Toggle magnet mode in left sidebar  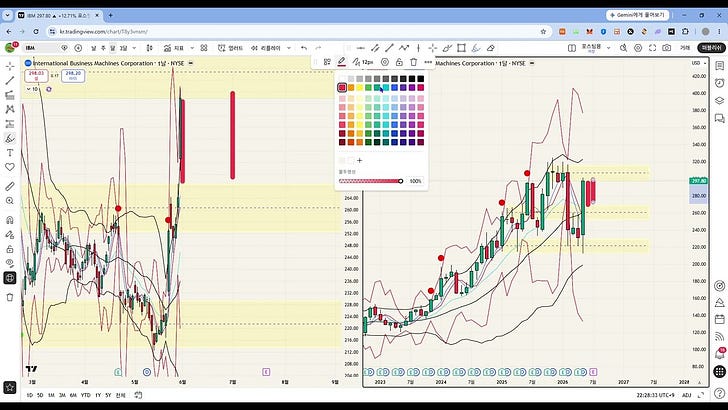pyautogui.click(x=10, y=220)
